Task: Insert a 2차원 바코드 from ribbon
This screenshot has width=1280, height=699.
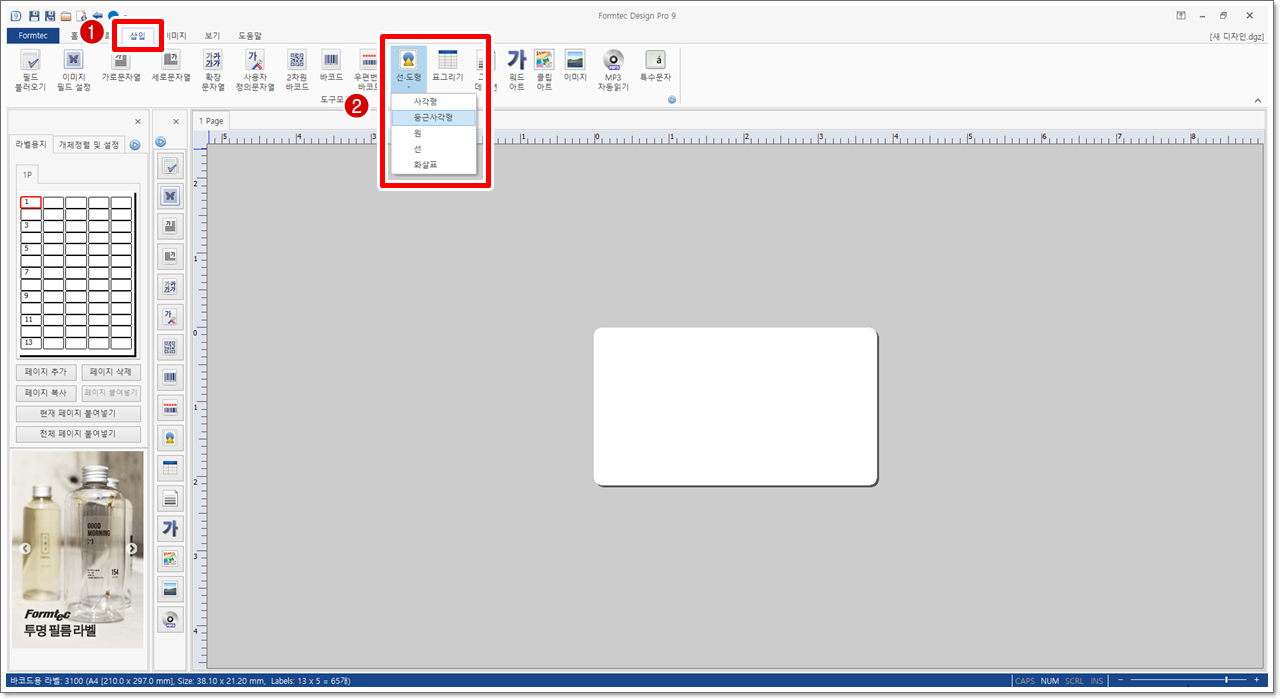Action: 297,69
